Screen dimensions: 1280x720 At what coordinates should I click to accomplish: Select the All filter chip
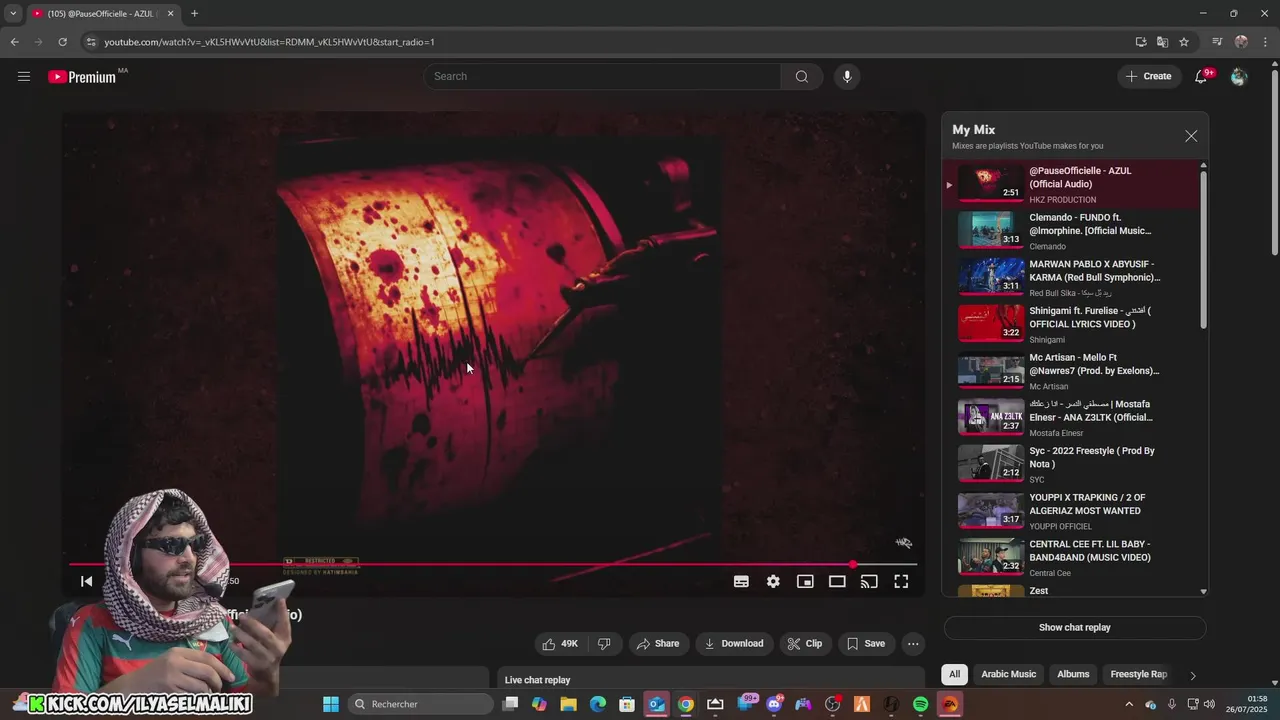coord(954,674)
